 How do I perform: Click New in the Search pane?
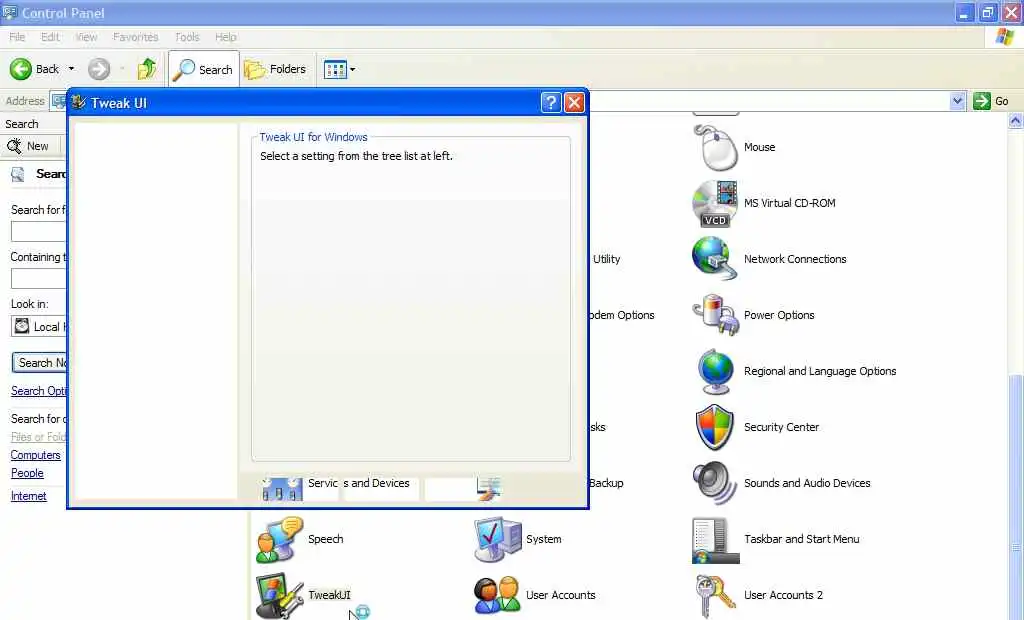28,146
